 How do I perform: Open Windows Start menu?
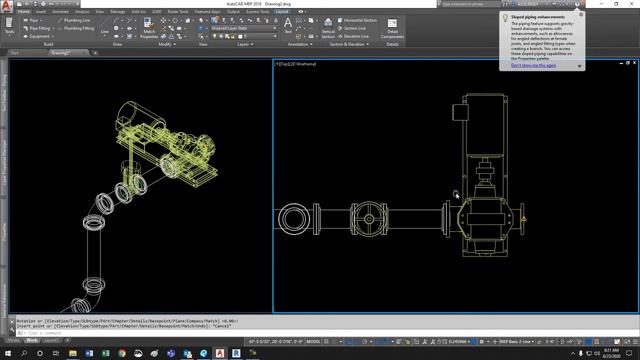pyautogui.click(x=7, y=353)
